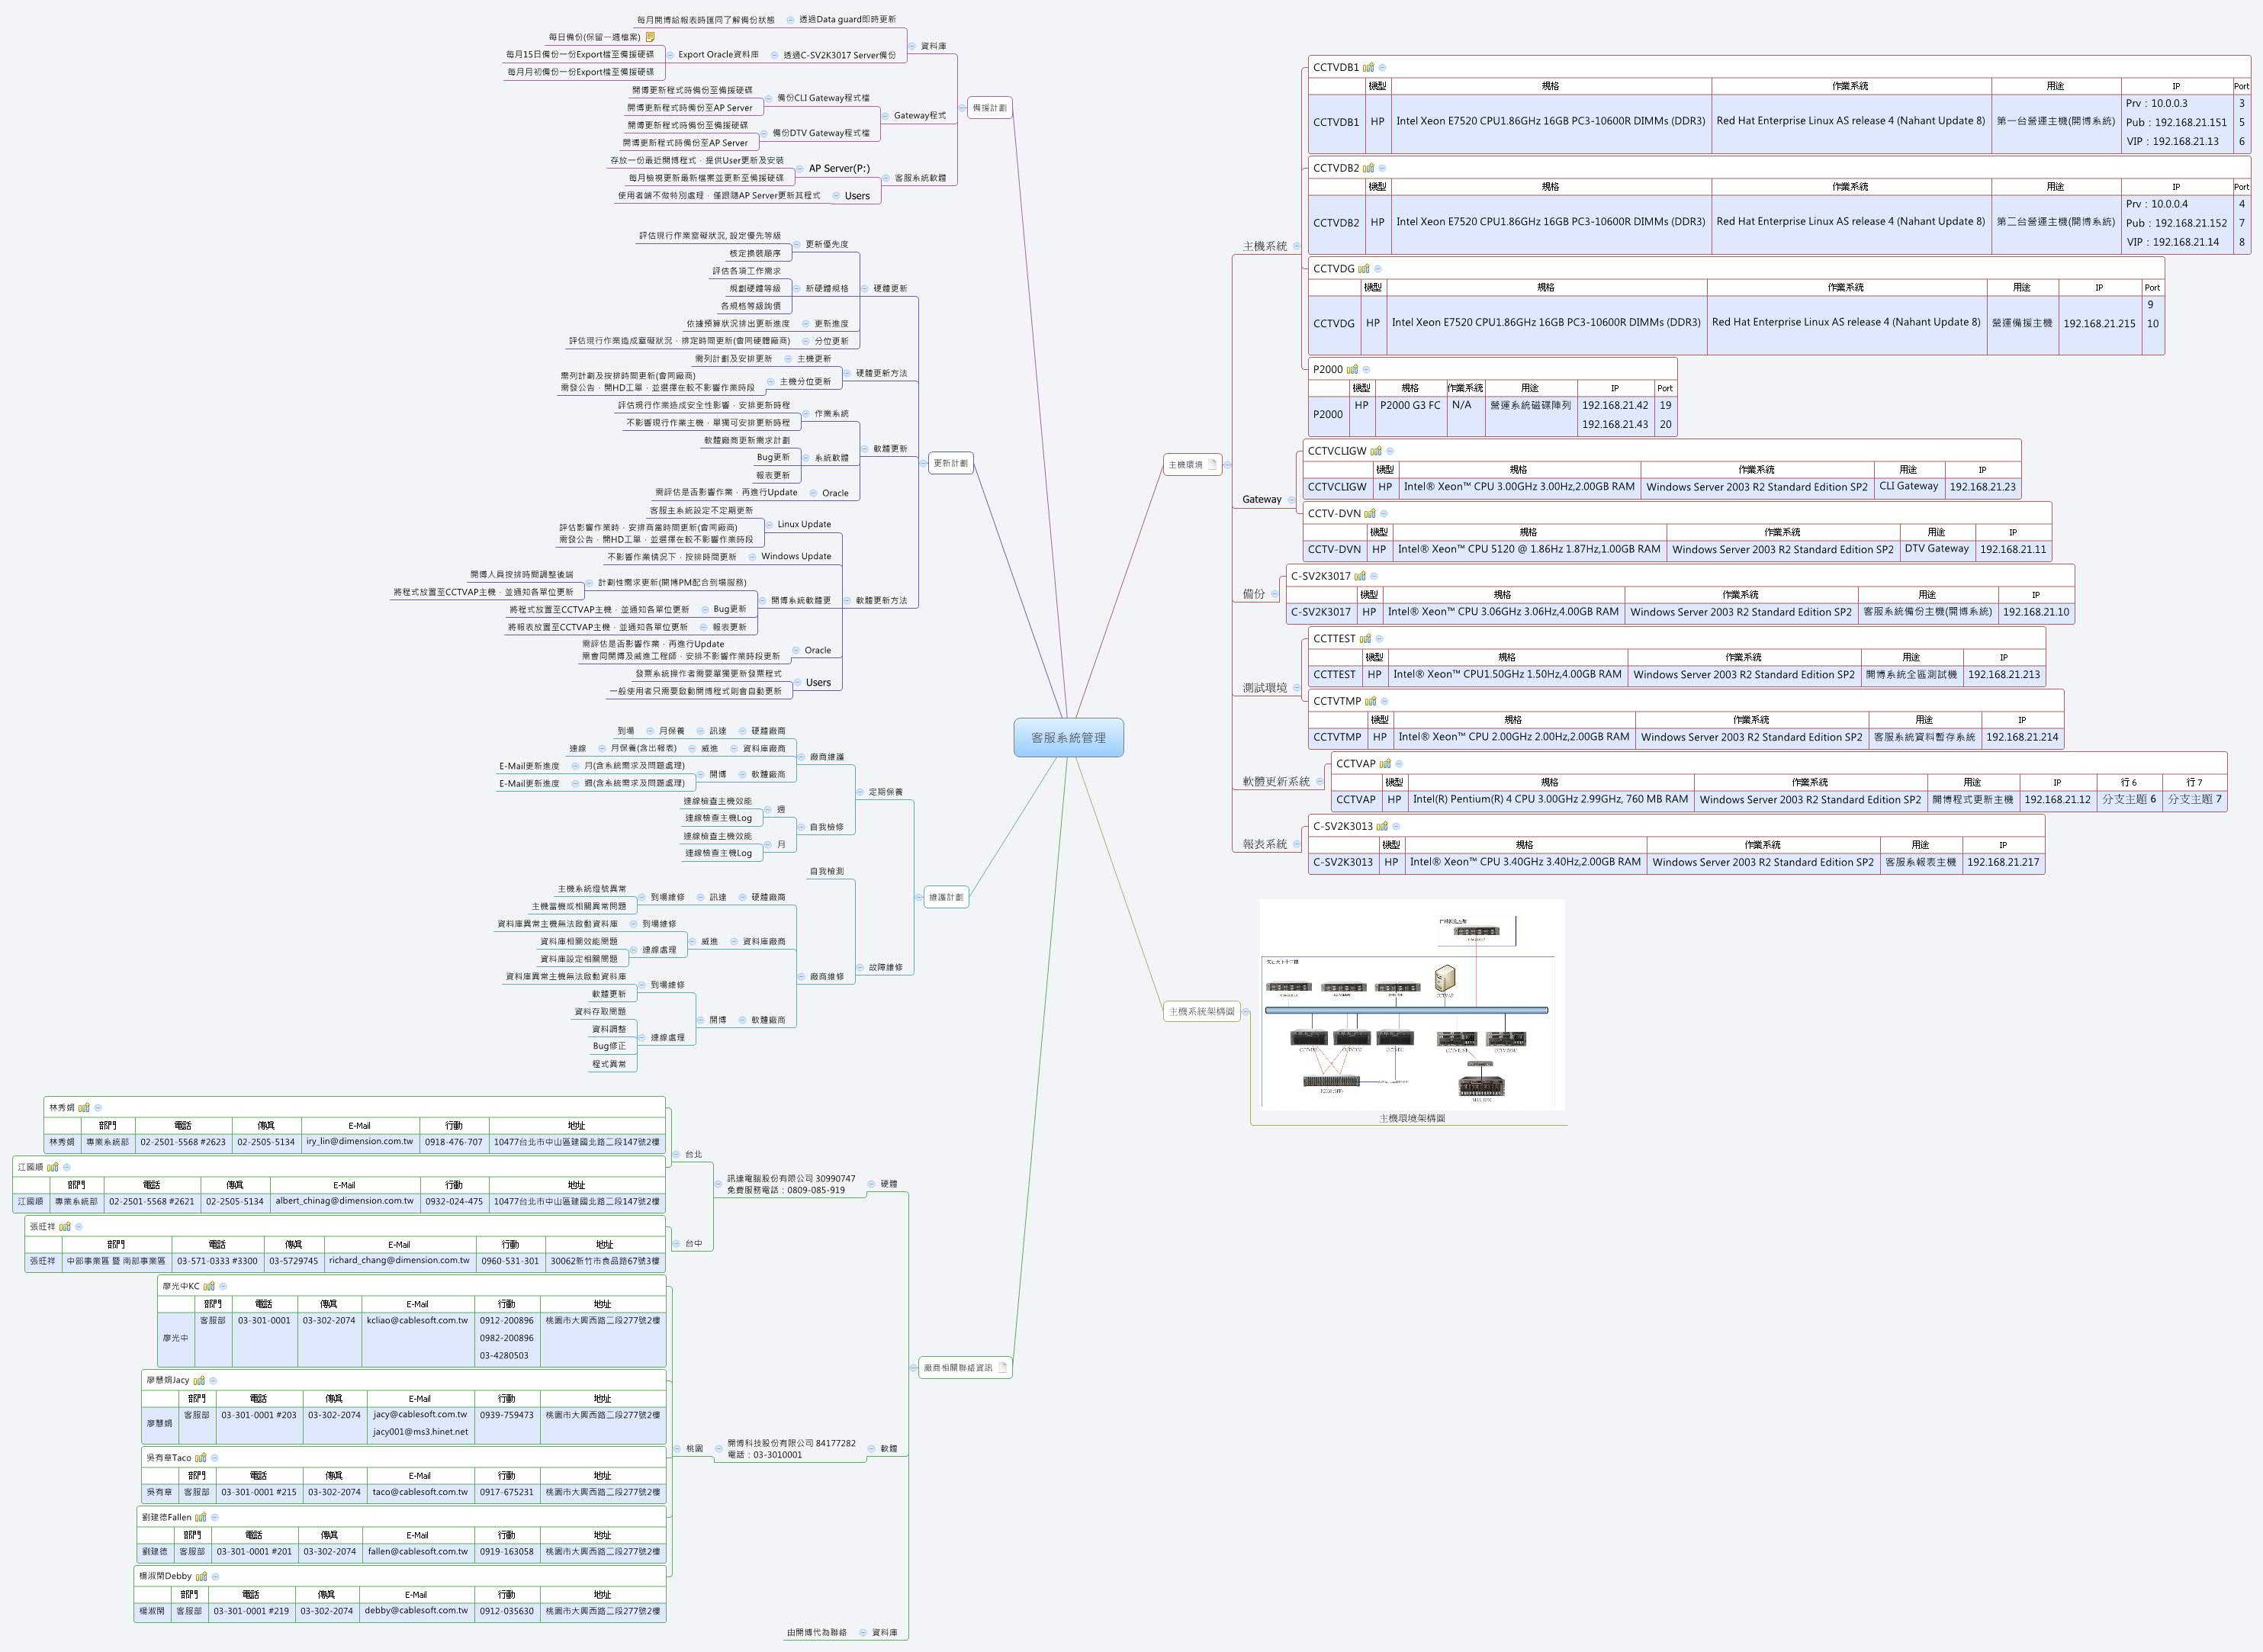This screenshot has height=1652, width=2263.
Task: Collapse the 維護計劃 branch
Action: [x=919, y=898]
